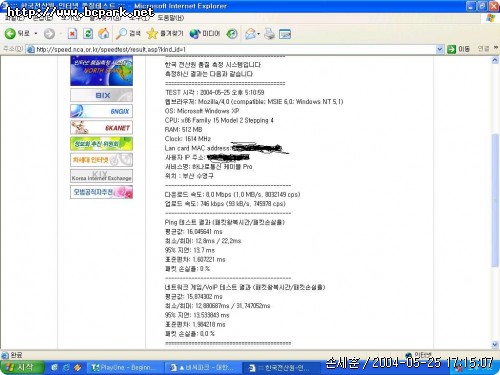The image size is (500, 375).
Task: Go to the Home page icon
Action: click(104, 33)
